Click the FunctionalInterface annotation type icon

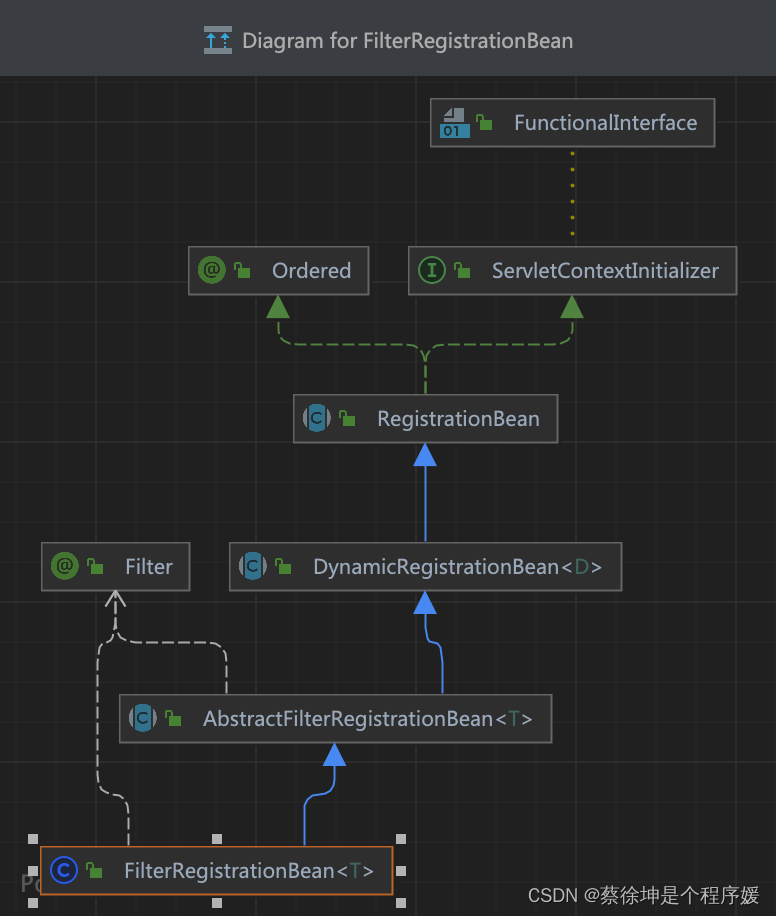pos(452,122)
